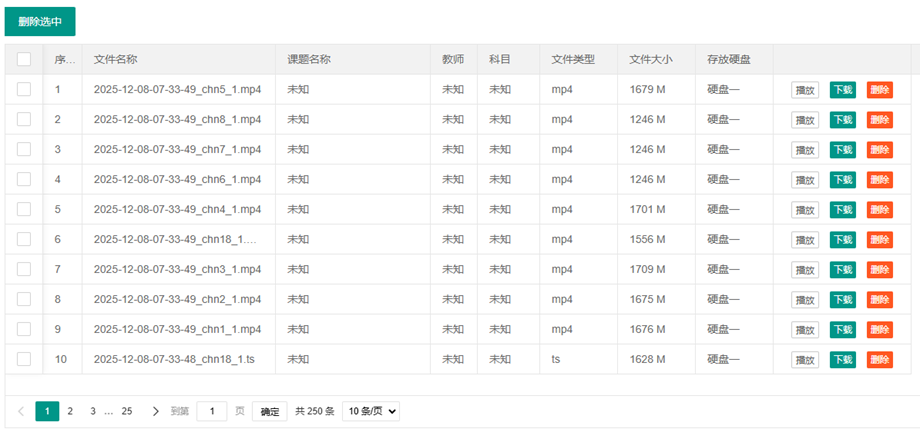Viewport: 920px width, 429px height.
Task: Tick the checkbox for row 10
Action: point(24,359)
